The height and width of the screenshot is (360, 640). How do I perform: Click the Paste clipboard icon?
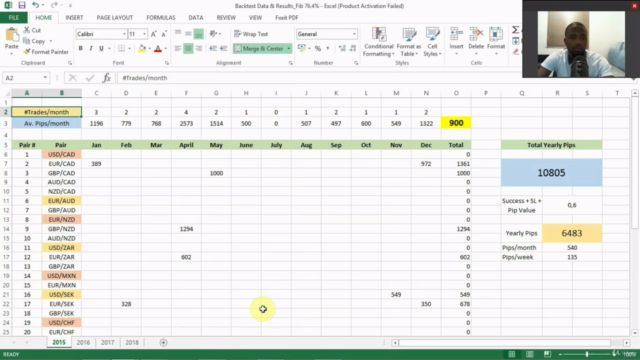(x=12, y=36)
